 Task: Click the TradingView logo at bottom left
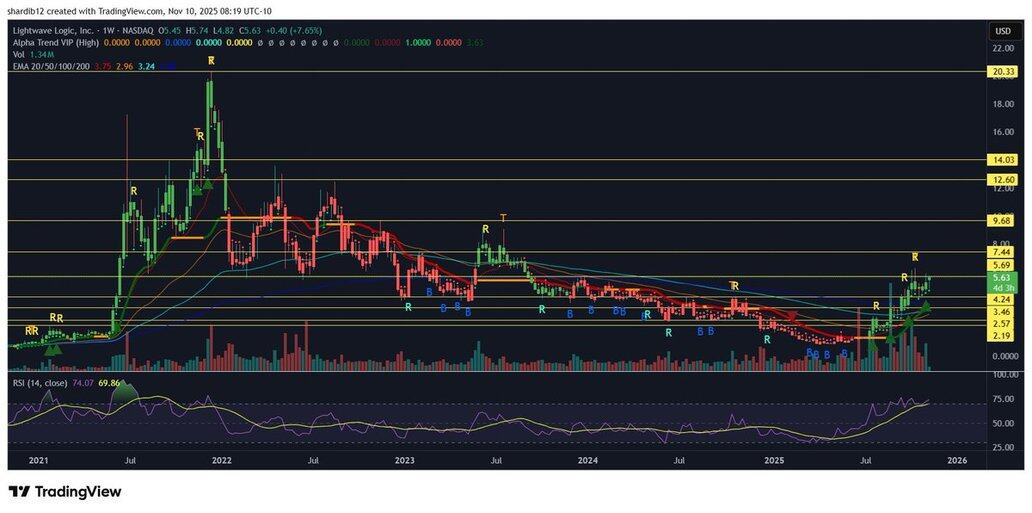pyautogui.click(x=65, y=491)
